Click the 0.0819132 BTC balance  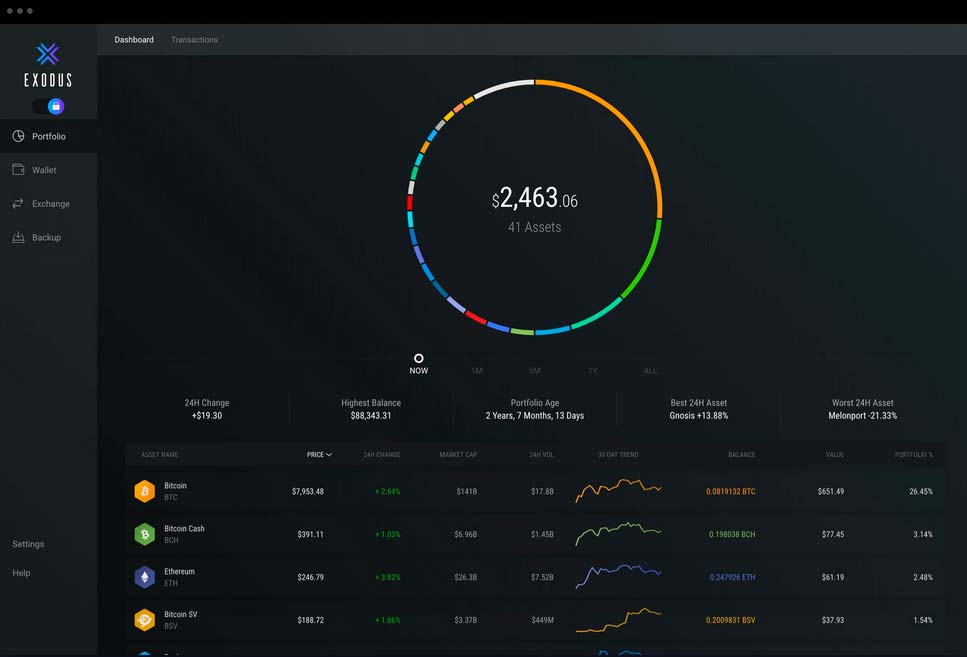(x=731, y=492)
